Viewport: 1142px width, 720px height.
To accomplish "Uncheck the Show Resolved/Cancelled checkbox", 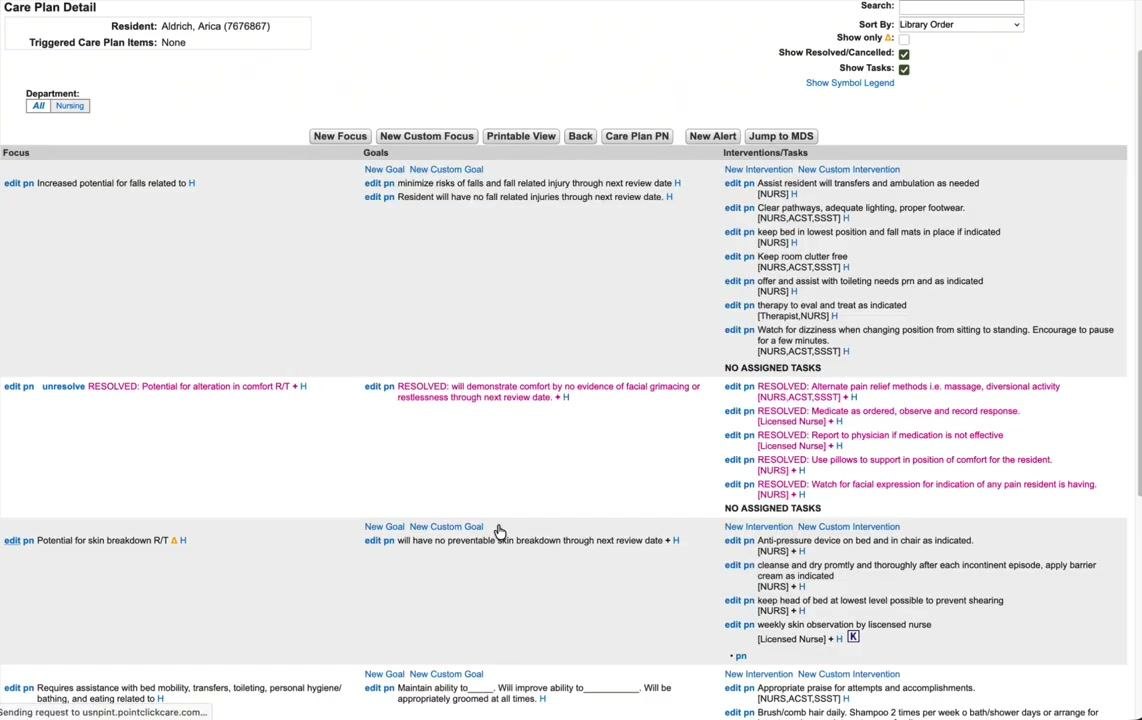I will click(x=904, y=54).
